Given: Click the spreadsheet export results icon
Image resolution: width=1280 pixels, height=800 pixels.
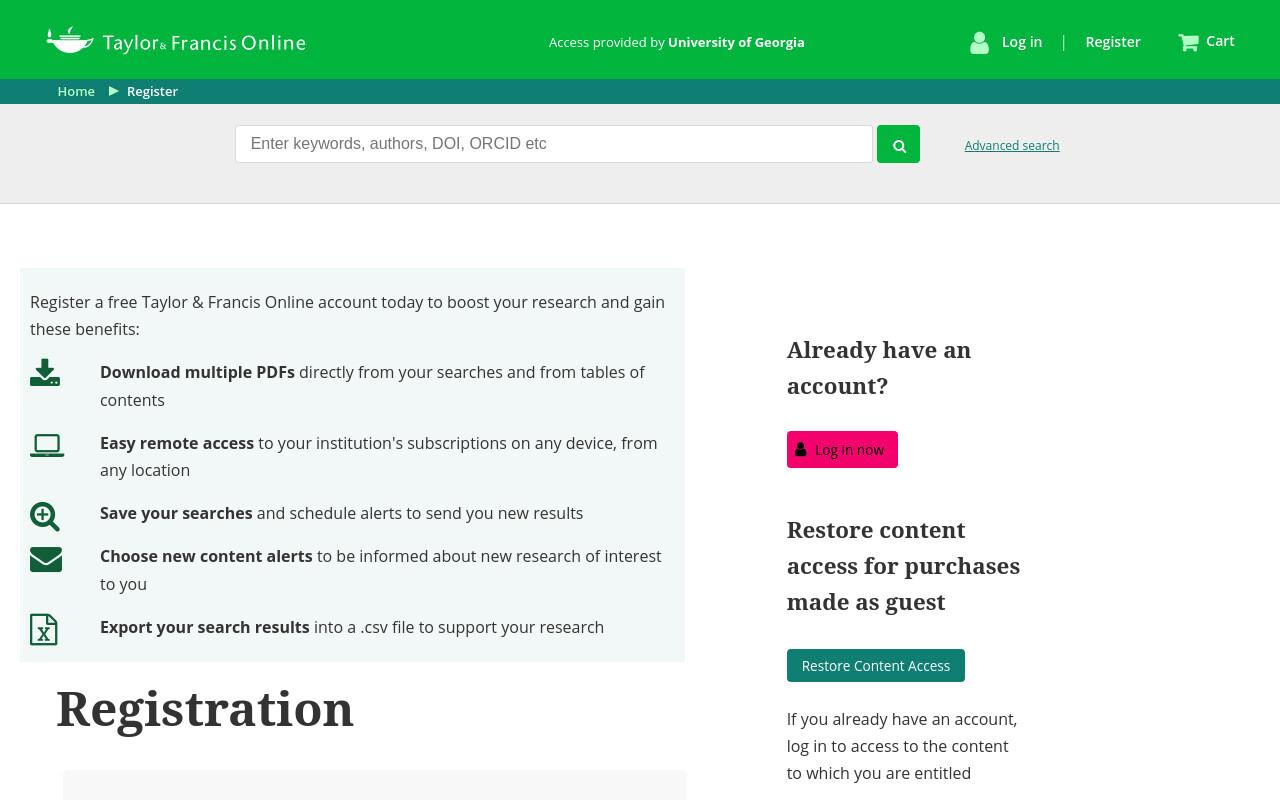Looking at the screenshot, I should [44, 629].
